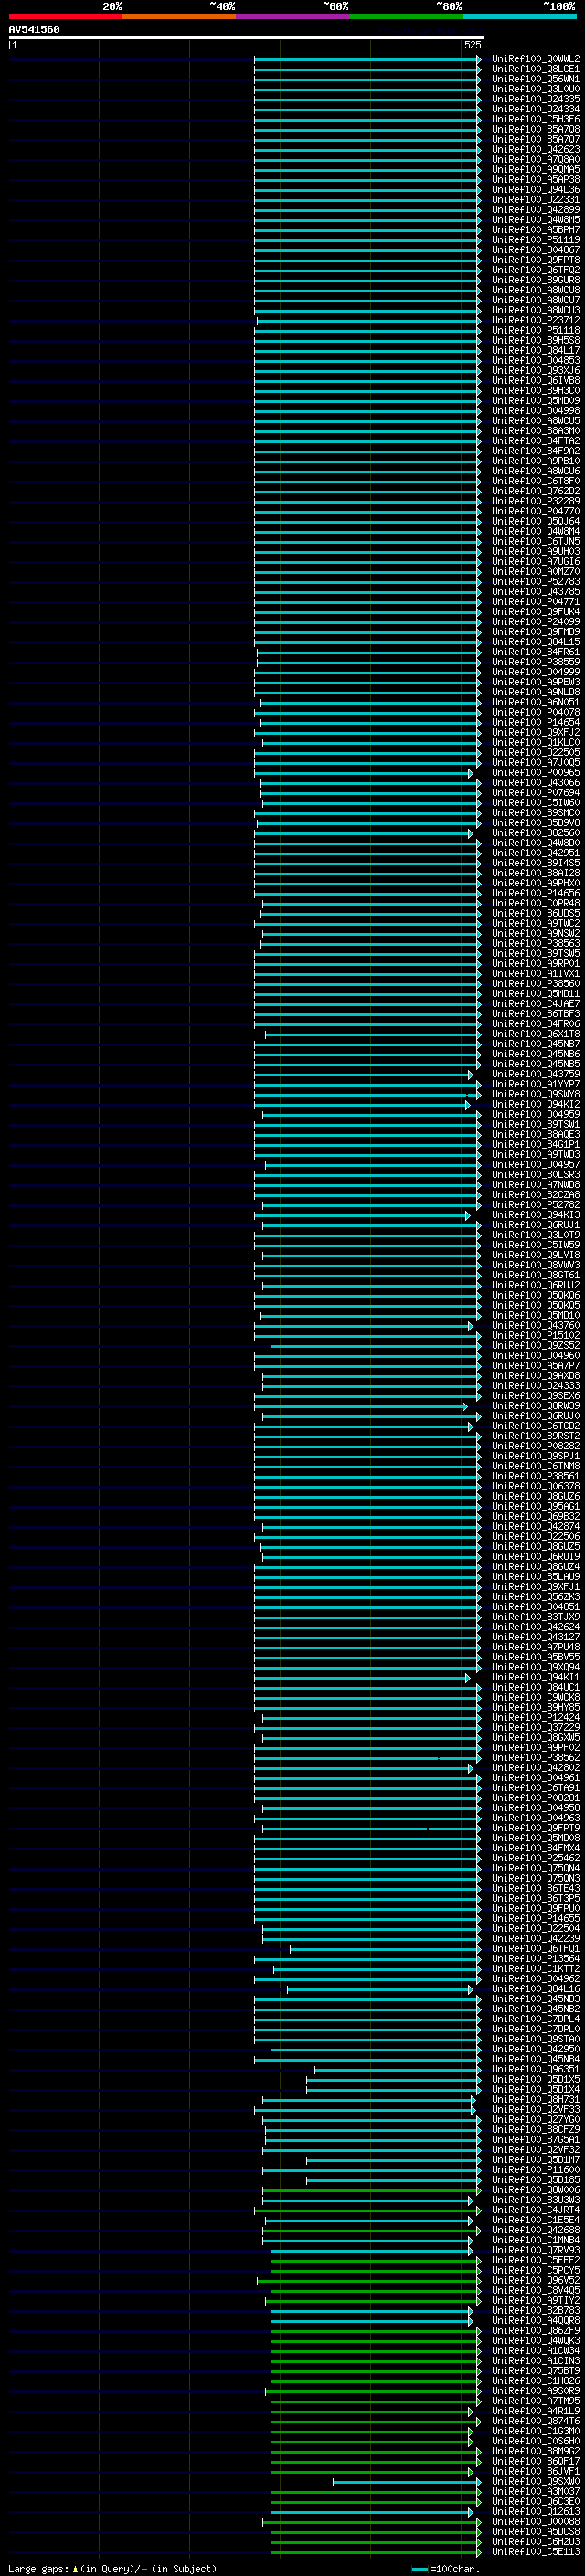Click the purple ~60% identity legend swatch
Viewport: 585px width, 2576px height.
[x=293, y=16]
